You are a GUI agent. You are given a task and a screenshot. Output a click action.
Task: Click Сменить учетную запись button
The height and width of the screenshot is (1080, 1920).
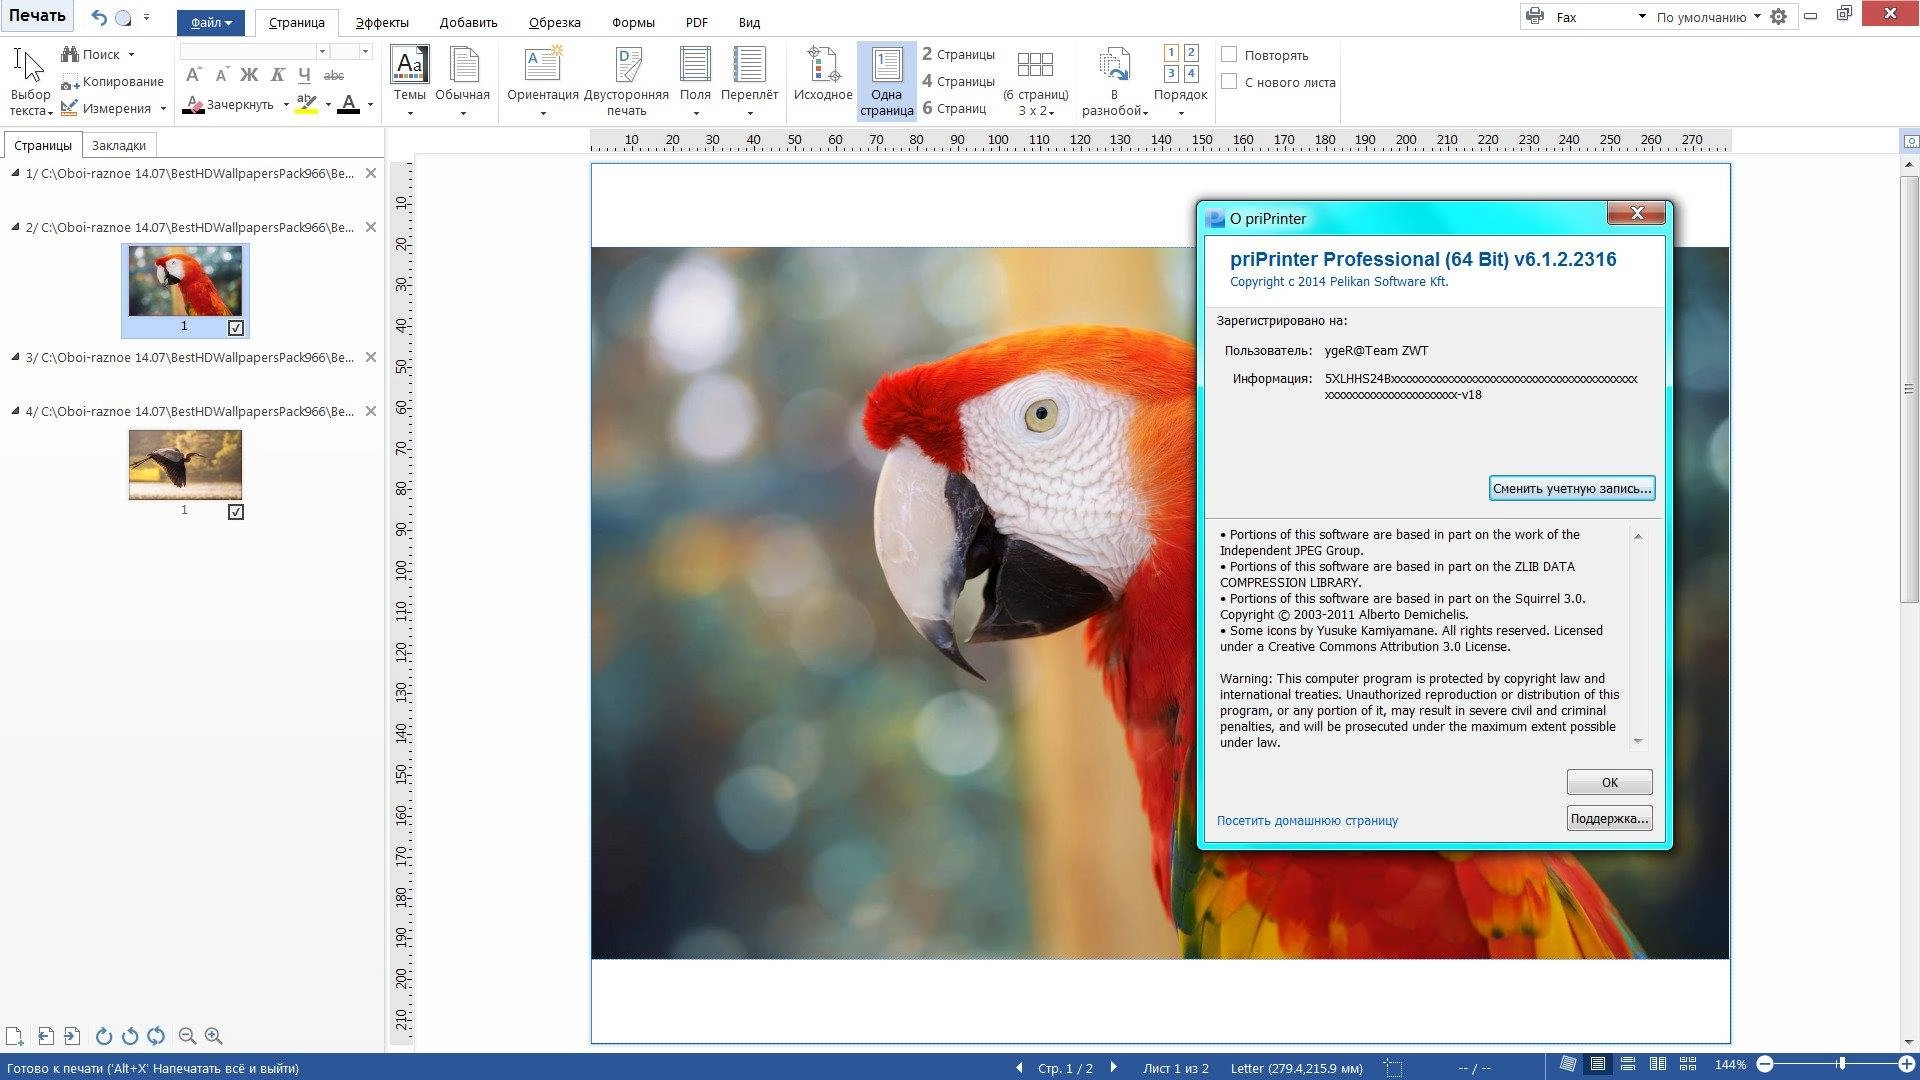tap(1571, 488)
